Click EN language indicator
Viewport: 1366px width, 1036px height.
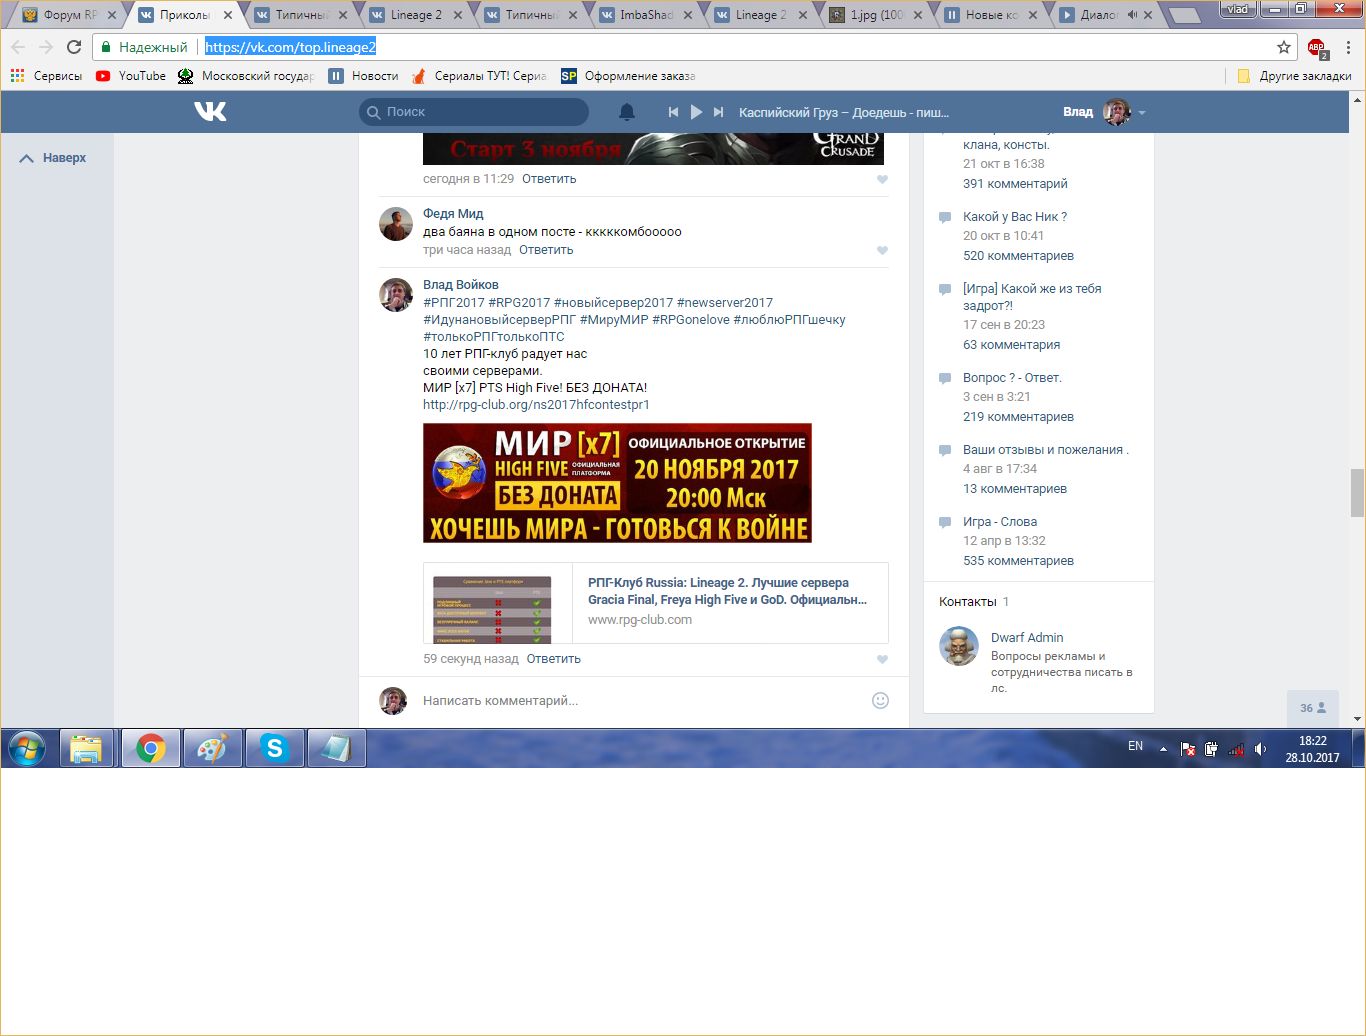[x=1136, y=746]
